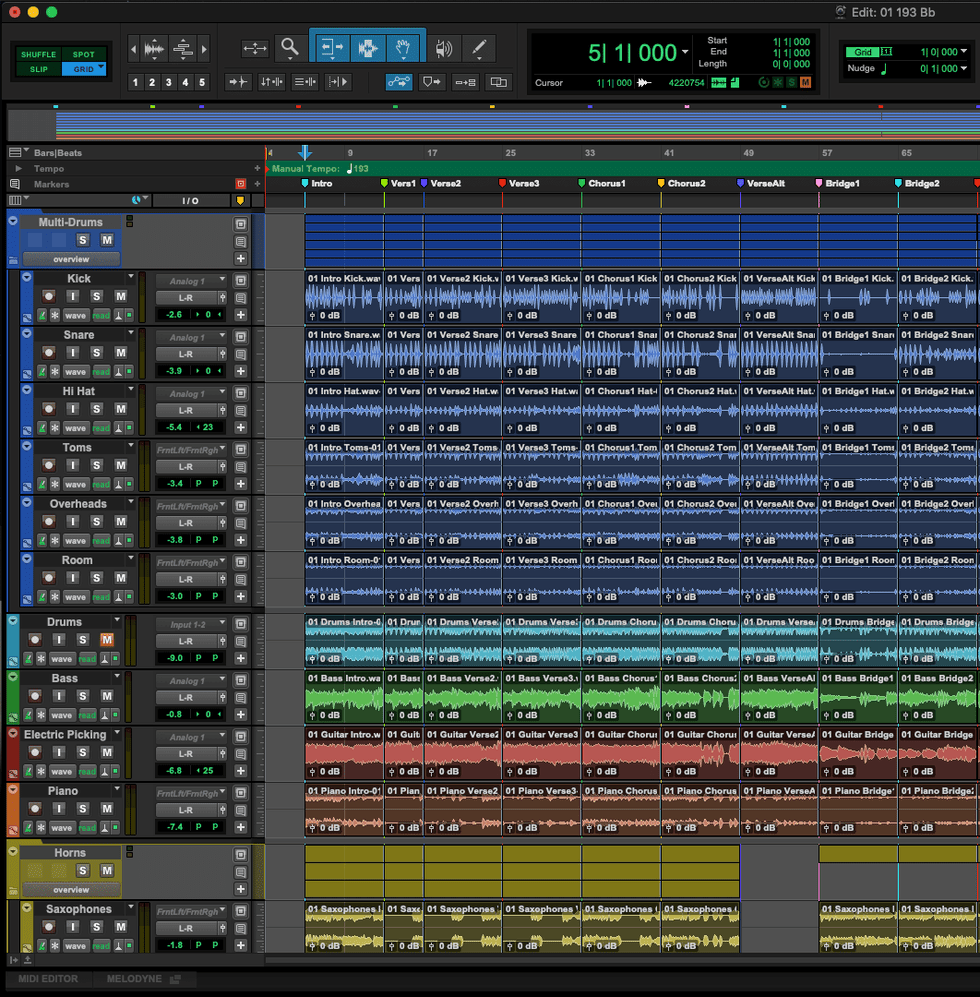Mute the Snare track
980x997 pixels.
[x=120, y=353]
